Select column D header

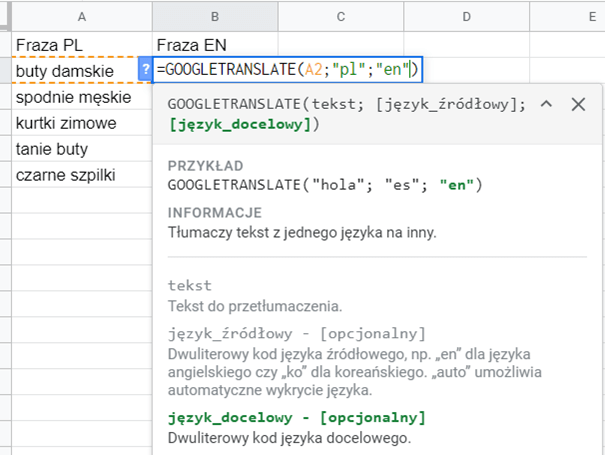coord(467,16)
